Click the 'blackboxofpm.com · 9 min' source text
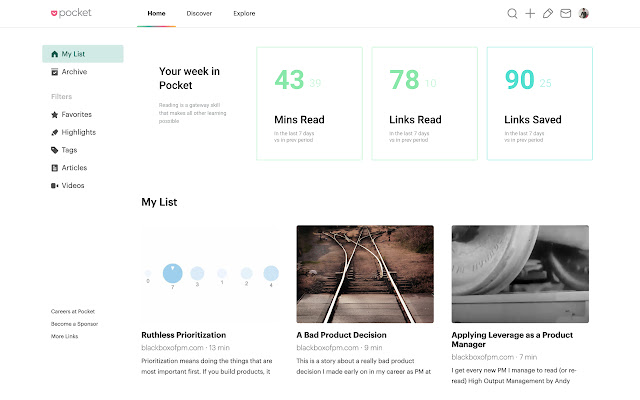Viewport: 640px width, 400px height. point(339,348)
